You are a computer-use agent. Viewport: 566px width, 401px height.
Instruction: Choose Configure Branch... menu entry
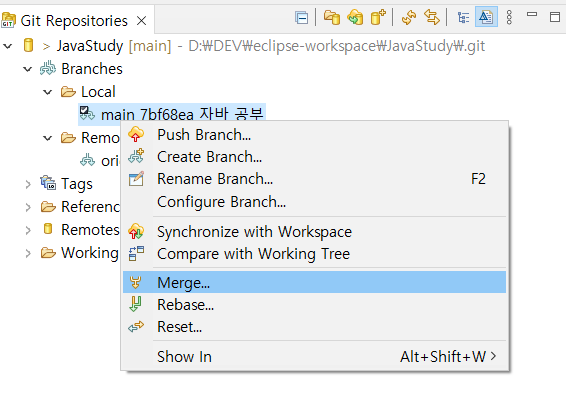click(x=314, y=202)
